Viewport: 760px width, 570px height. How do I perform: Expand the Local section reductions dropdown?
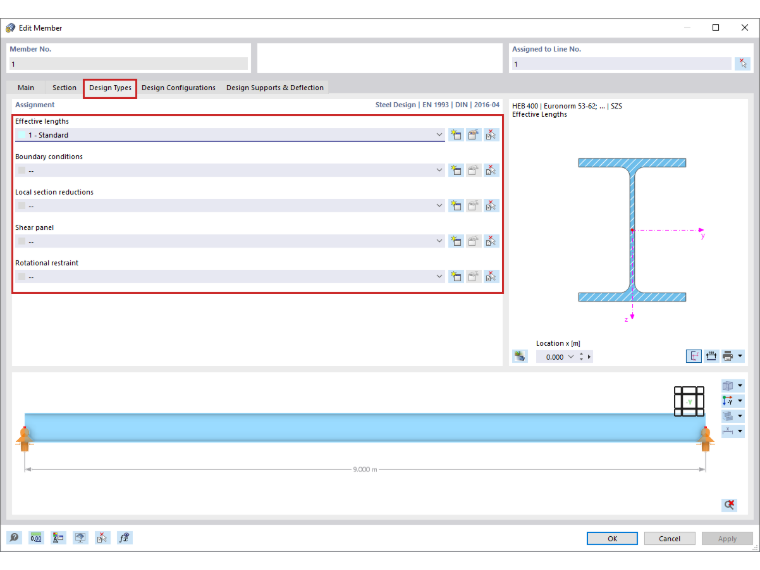pyautogui.click(x=439, y=206)
